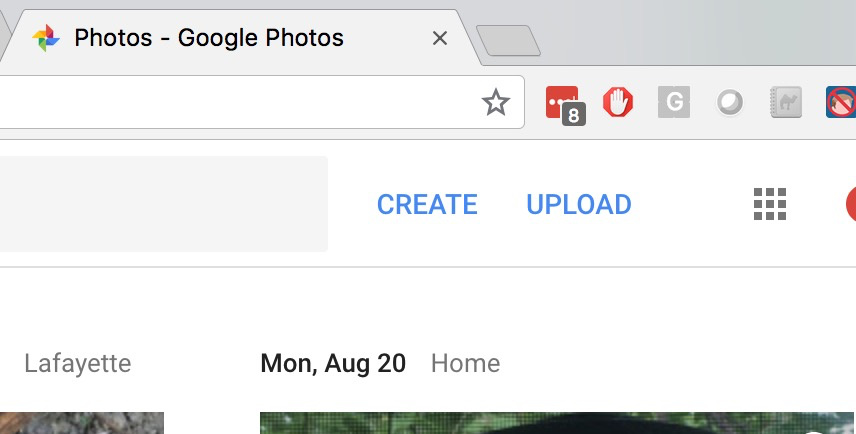Click the crossed-out face extension icon
Image resolution: width=856 pixels, height=434 pixels.
coord(841,102)
